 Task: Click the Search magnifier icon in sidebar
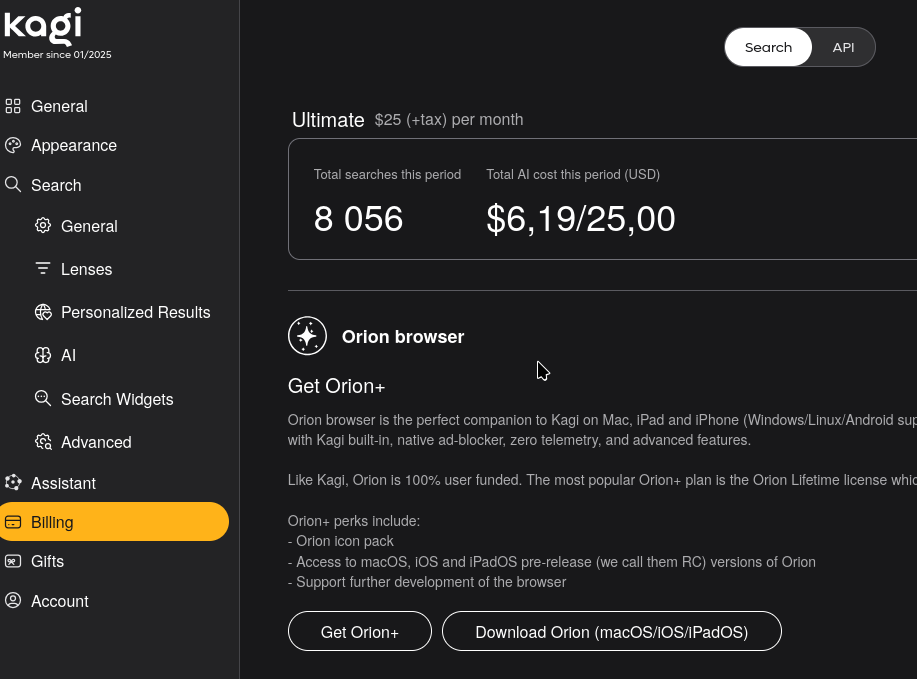(13, 185)
